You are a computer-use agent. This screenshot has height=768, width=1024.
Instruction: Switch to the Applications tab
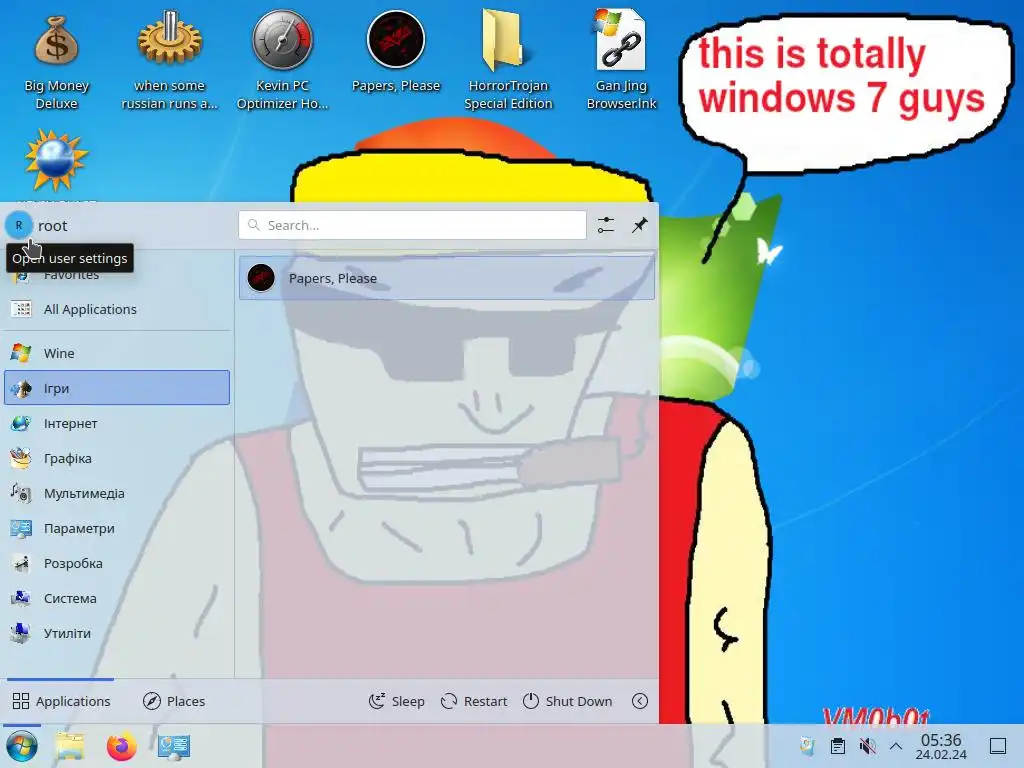[x=61, y=701]
